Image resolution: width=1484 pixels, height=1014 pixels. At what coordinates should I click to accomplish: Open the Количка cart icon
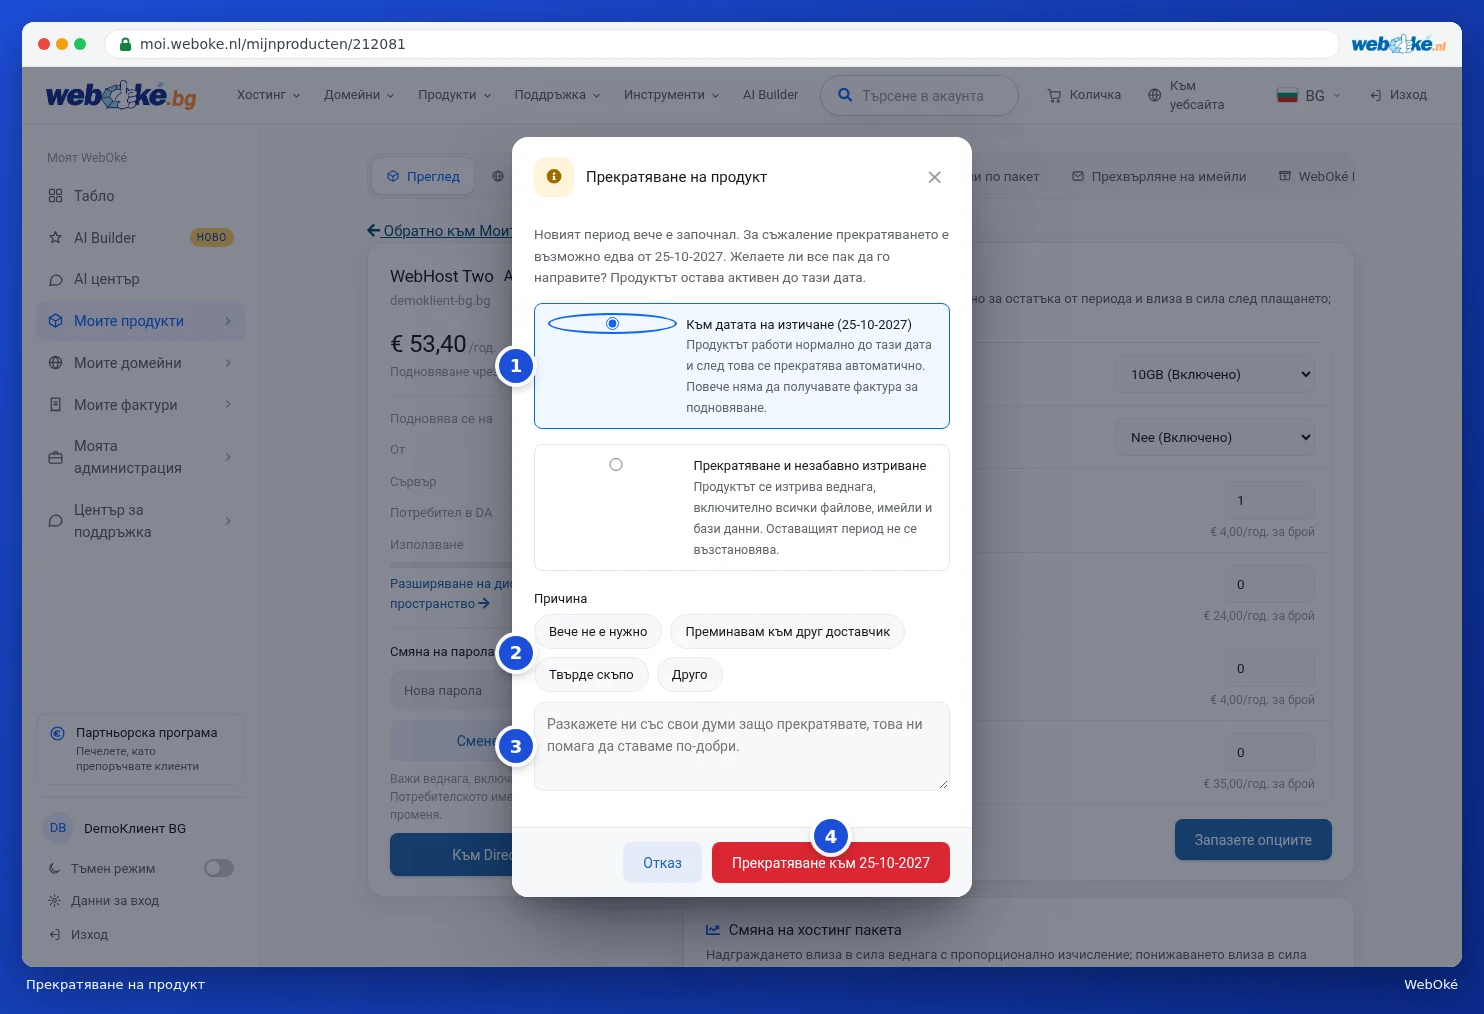(x=1054, y=95)
